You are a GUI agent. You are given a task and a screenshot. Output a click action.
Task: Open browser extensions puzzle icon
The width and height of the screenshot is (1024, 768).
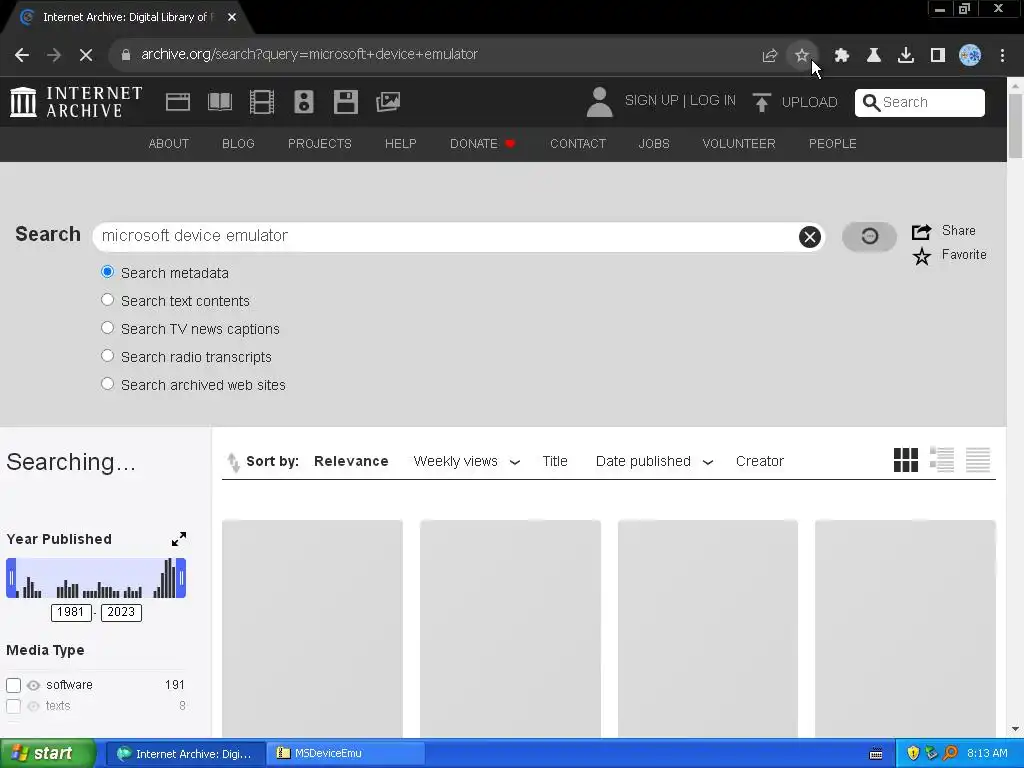[842, 55]
